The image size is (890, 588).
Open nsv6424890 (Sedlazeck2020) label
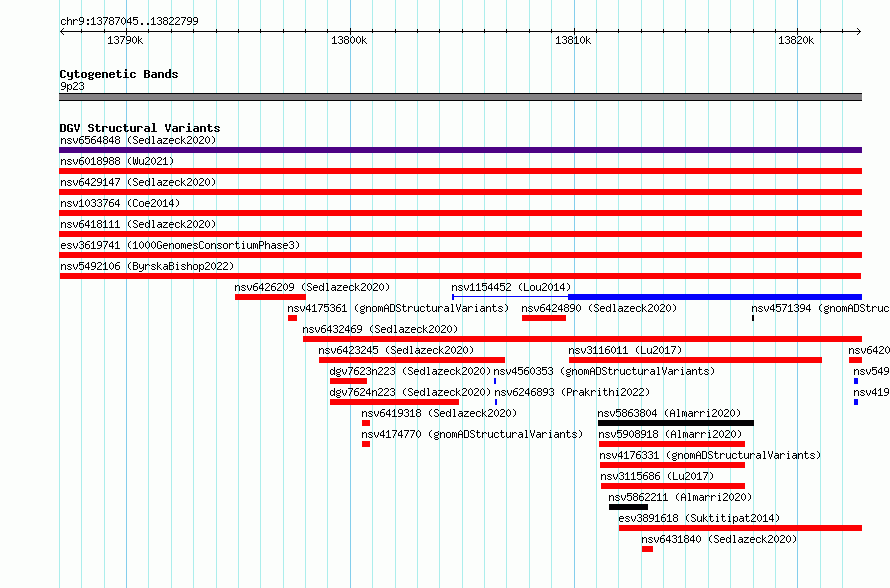pyautogui.click(x=599, y=308)
